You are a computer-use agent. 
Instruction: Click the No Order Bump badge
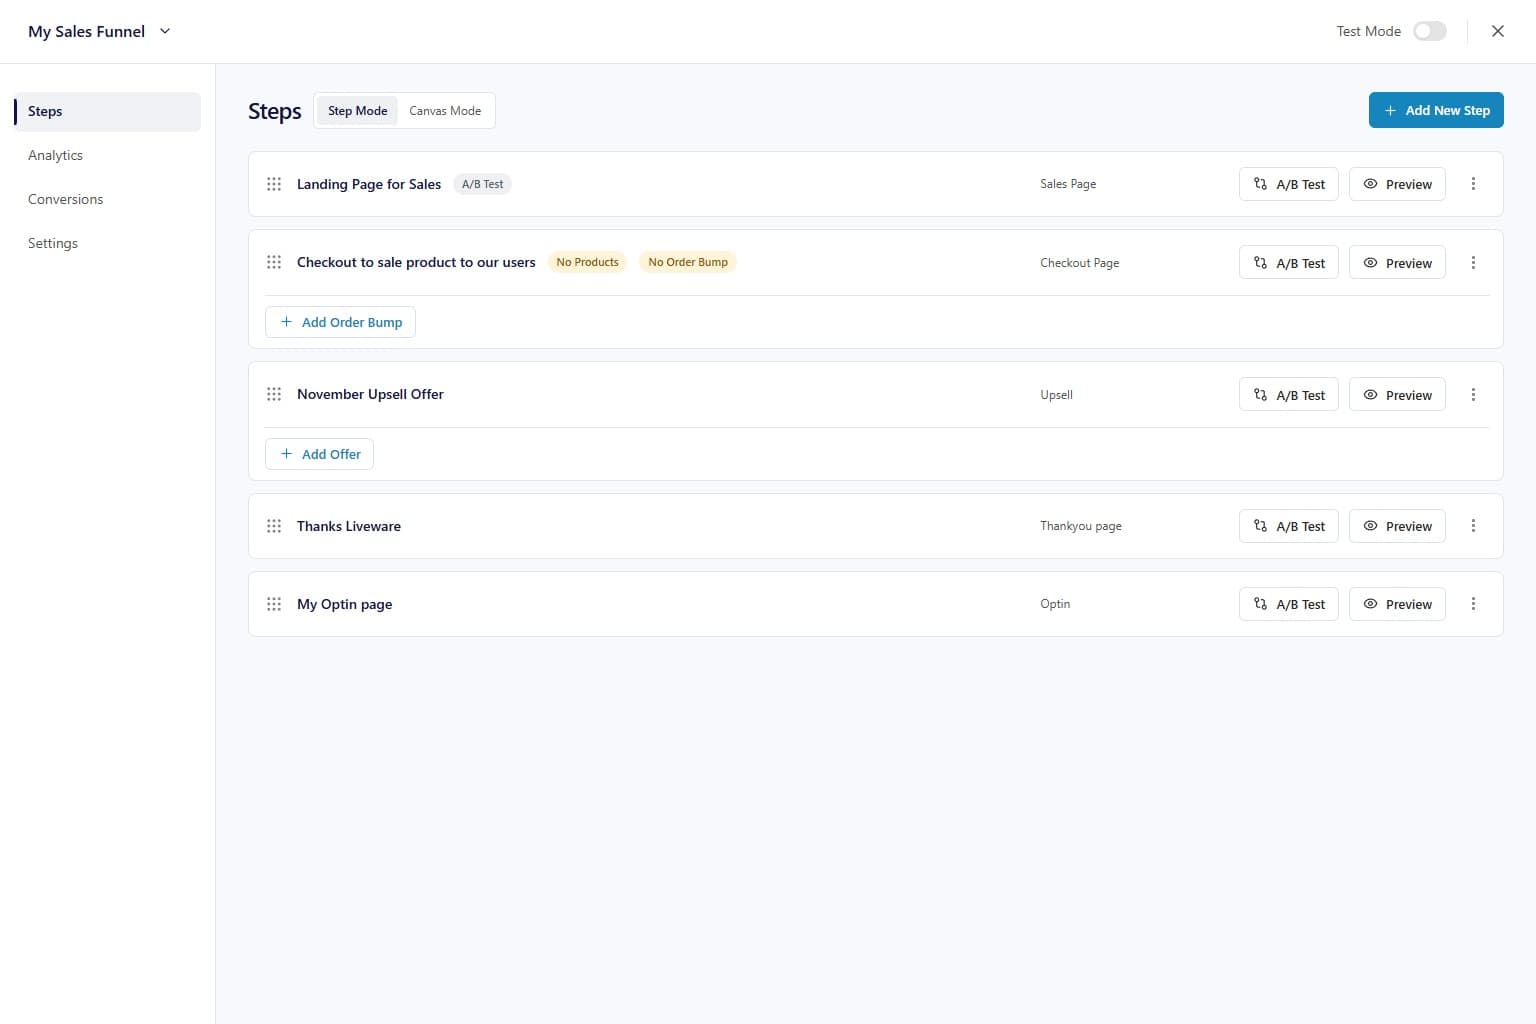688,262
